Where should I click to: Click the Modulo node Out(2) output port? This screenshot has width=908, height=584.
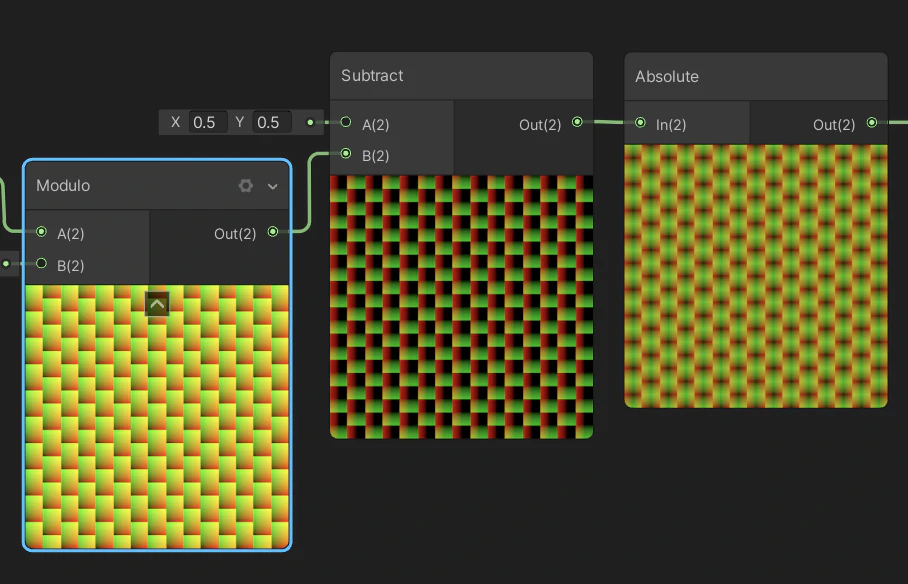point(273,232)
